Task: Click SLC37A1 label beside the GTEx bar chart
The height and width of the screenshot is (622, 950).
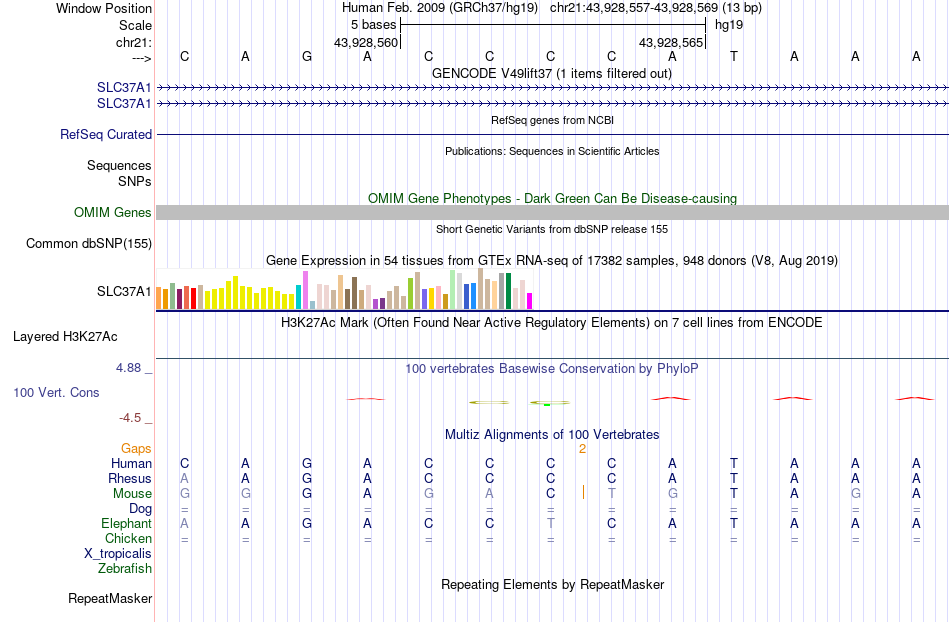Action: (x=124, y=291)
